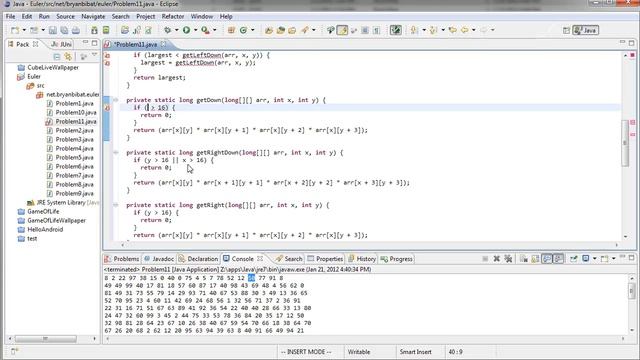
Task: Click the Run External Tools icon
Action: click(x=205, y=30)
